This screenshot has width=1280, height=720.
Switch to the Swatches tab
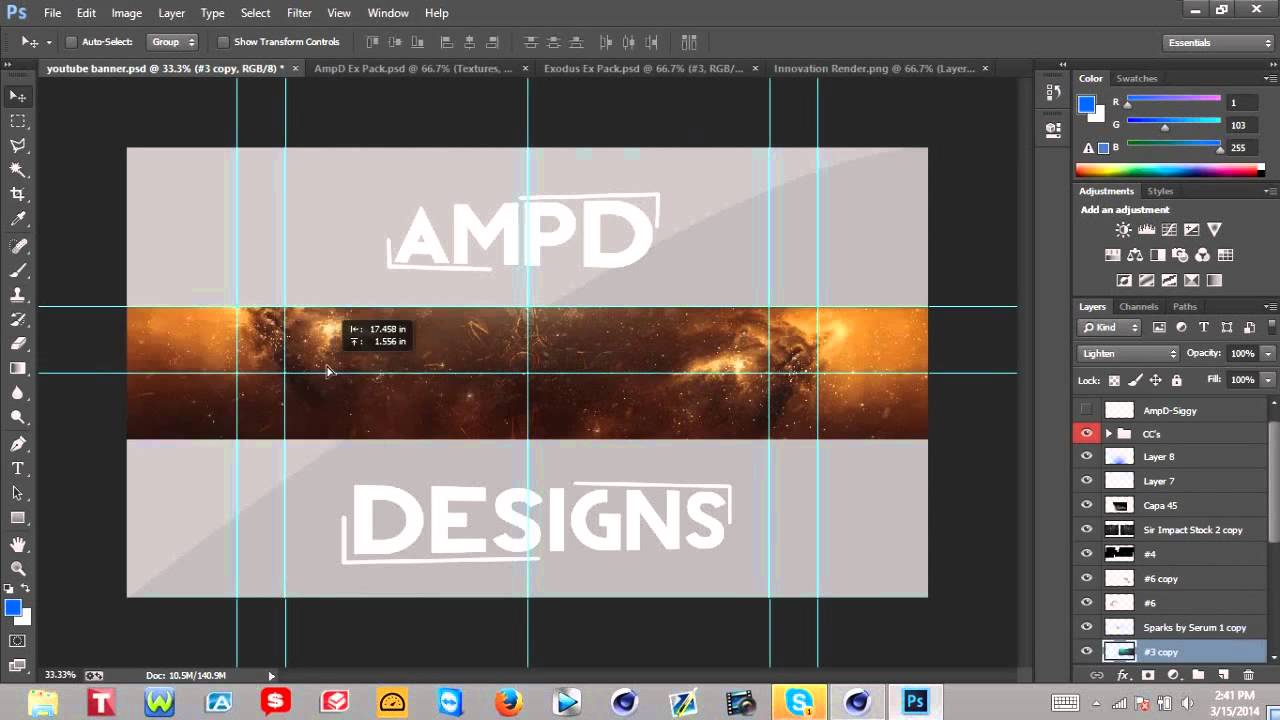coord(1136,78)
